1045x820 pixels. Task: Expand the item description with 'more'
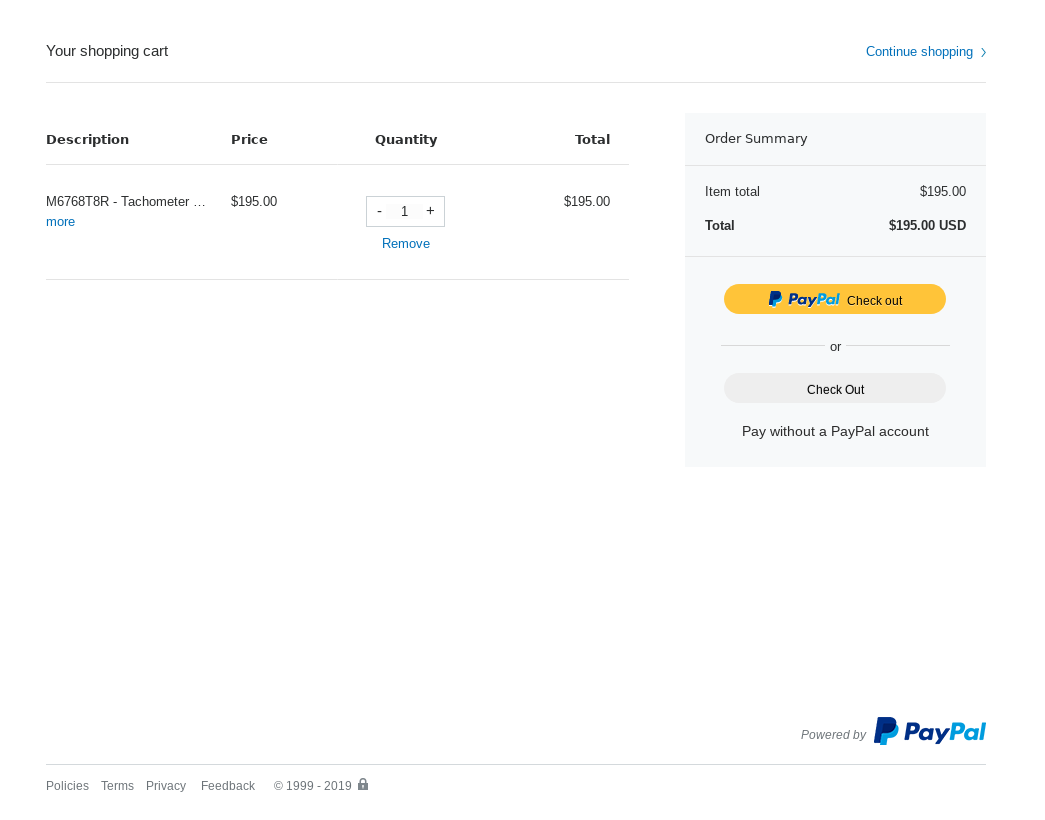60,222
